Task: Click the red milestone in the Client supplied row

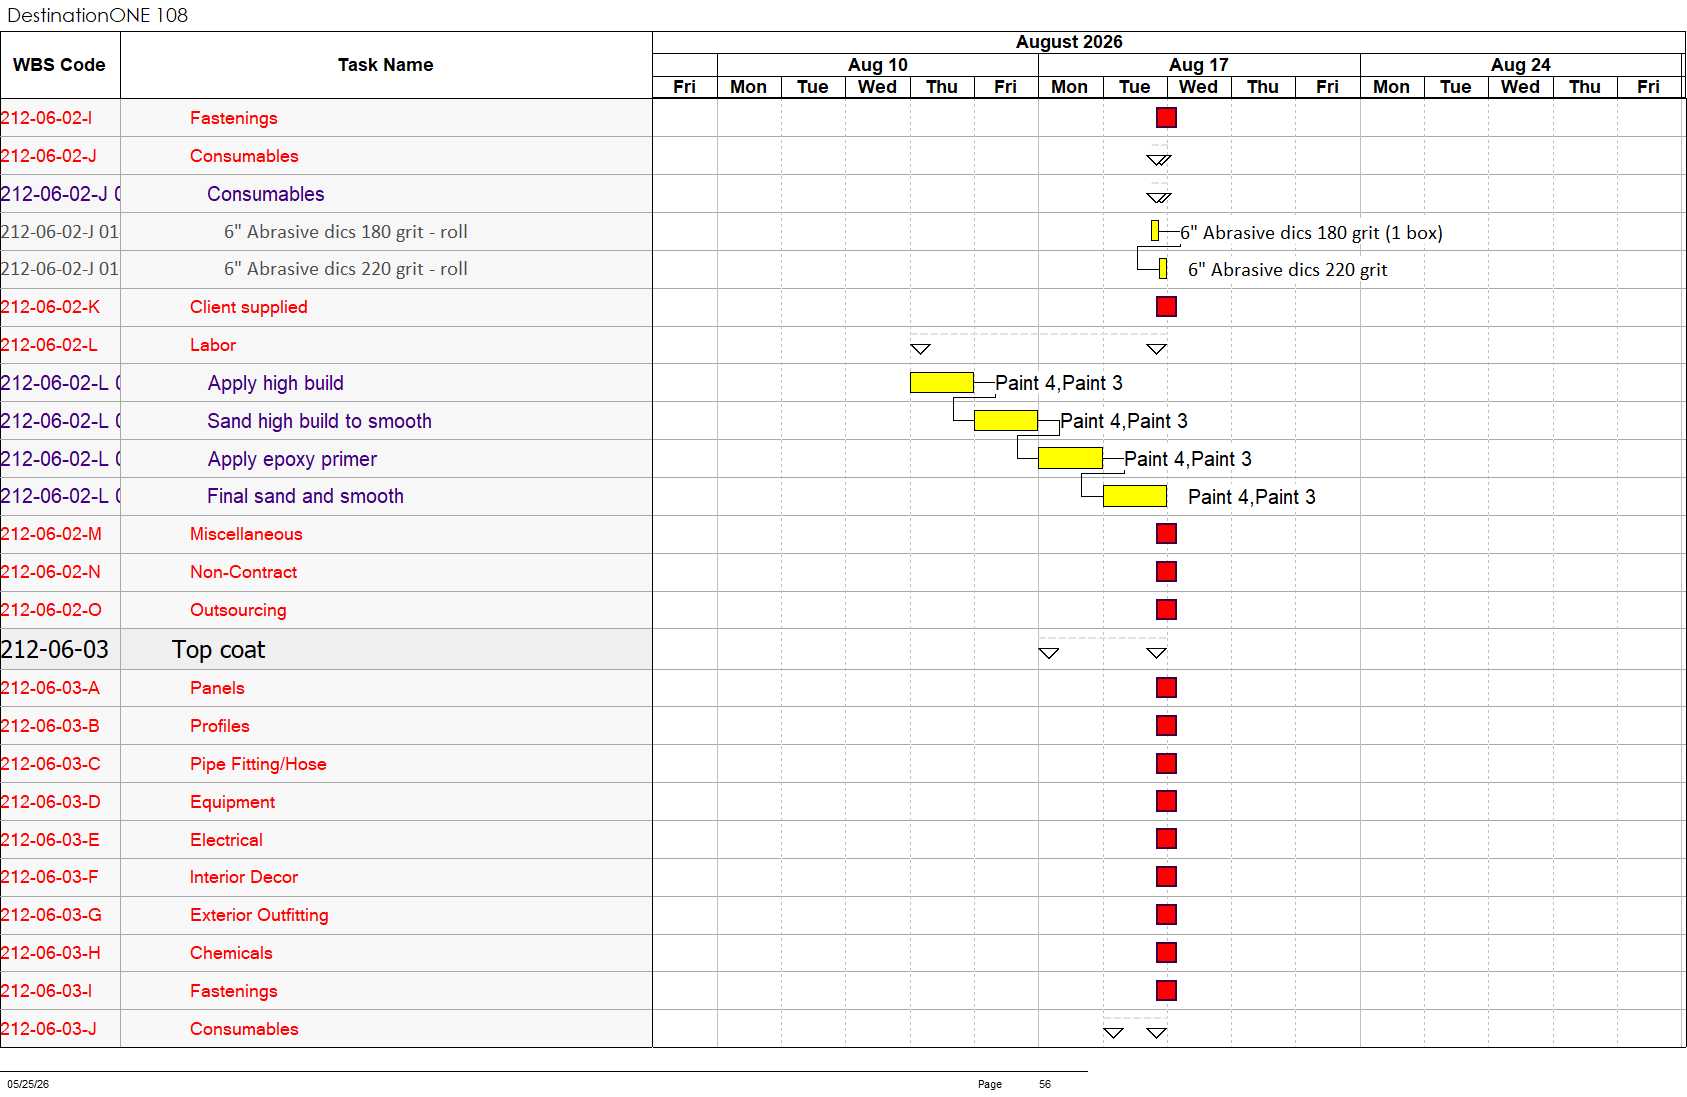Action: [1166, 307]
